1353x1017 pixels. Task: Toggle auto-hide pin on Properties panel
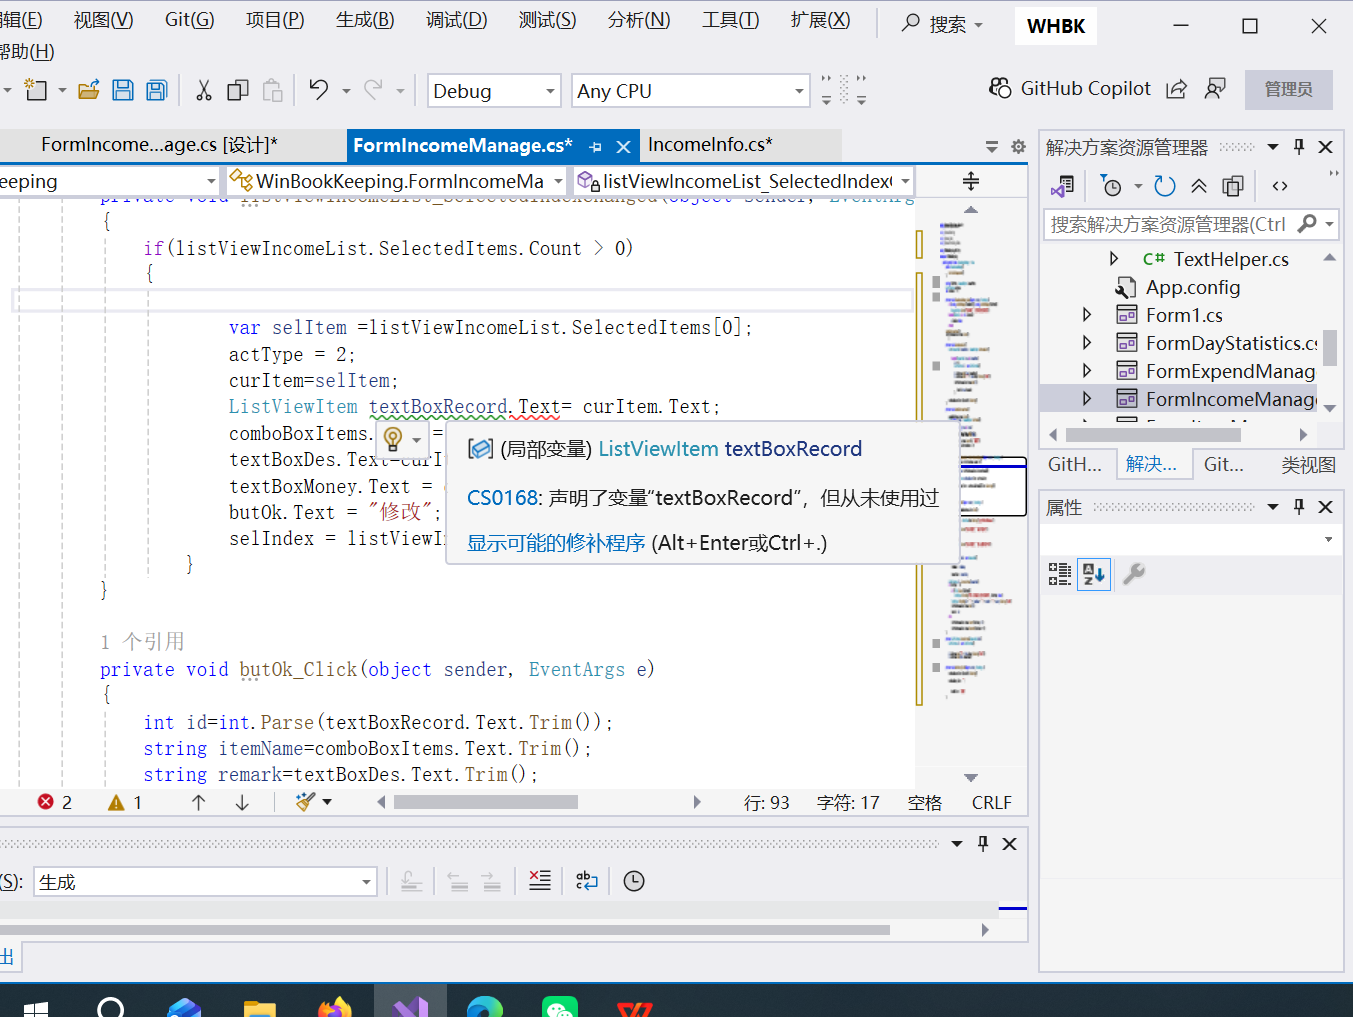pyautogui.click(x=1299, y=507)
